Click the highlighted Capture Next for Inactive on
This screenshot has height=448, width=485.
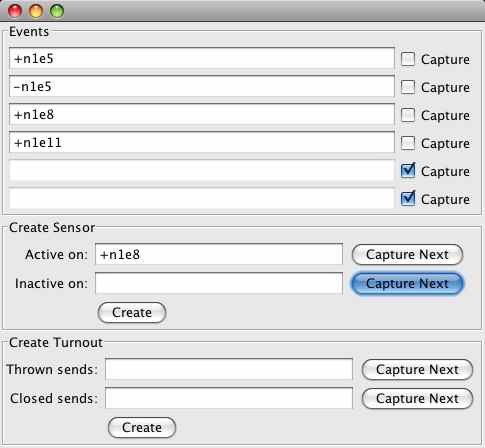click(407, 284)
